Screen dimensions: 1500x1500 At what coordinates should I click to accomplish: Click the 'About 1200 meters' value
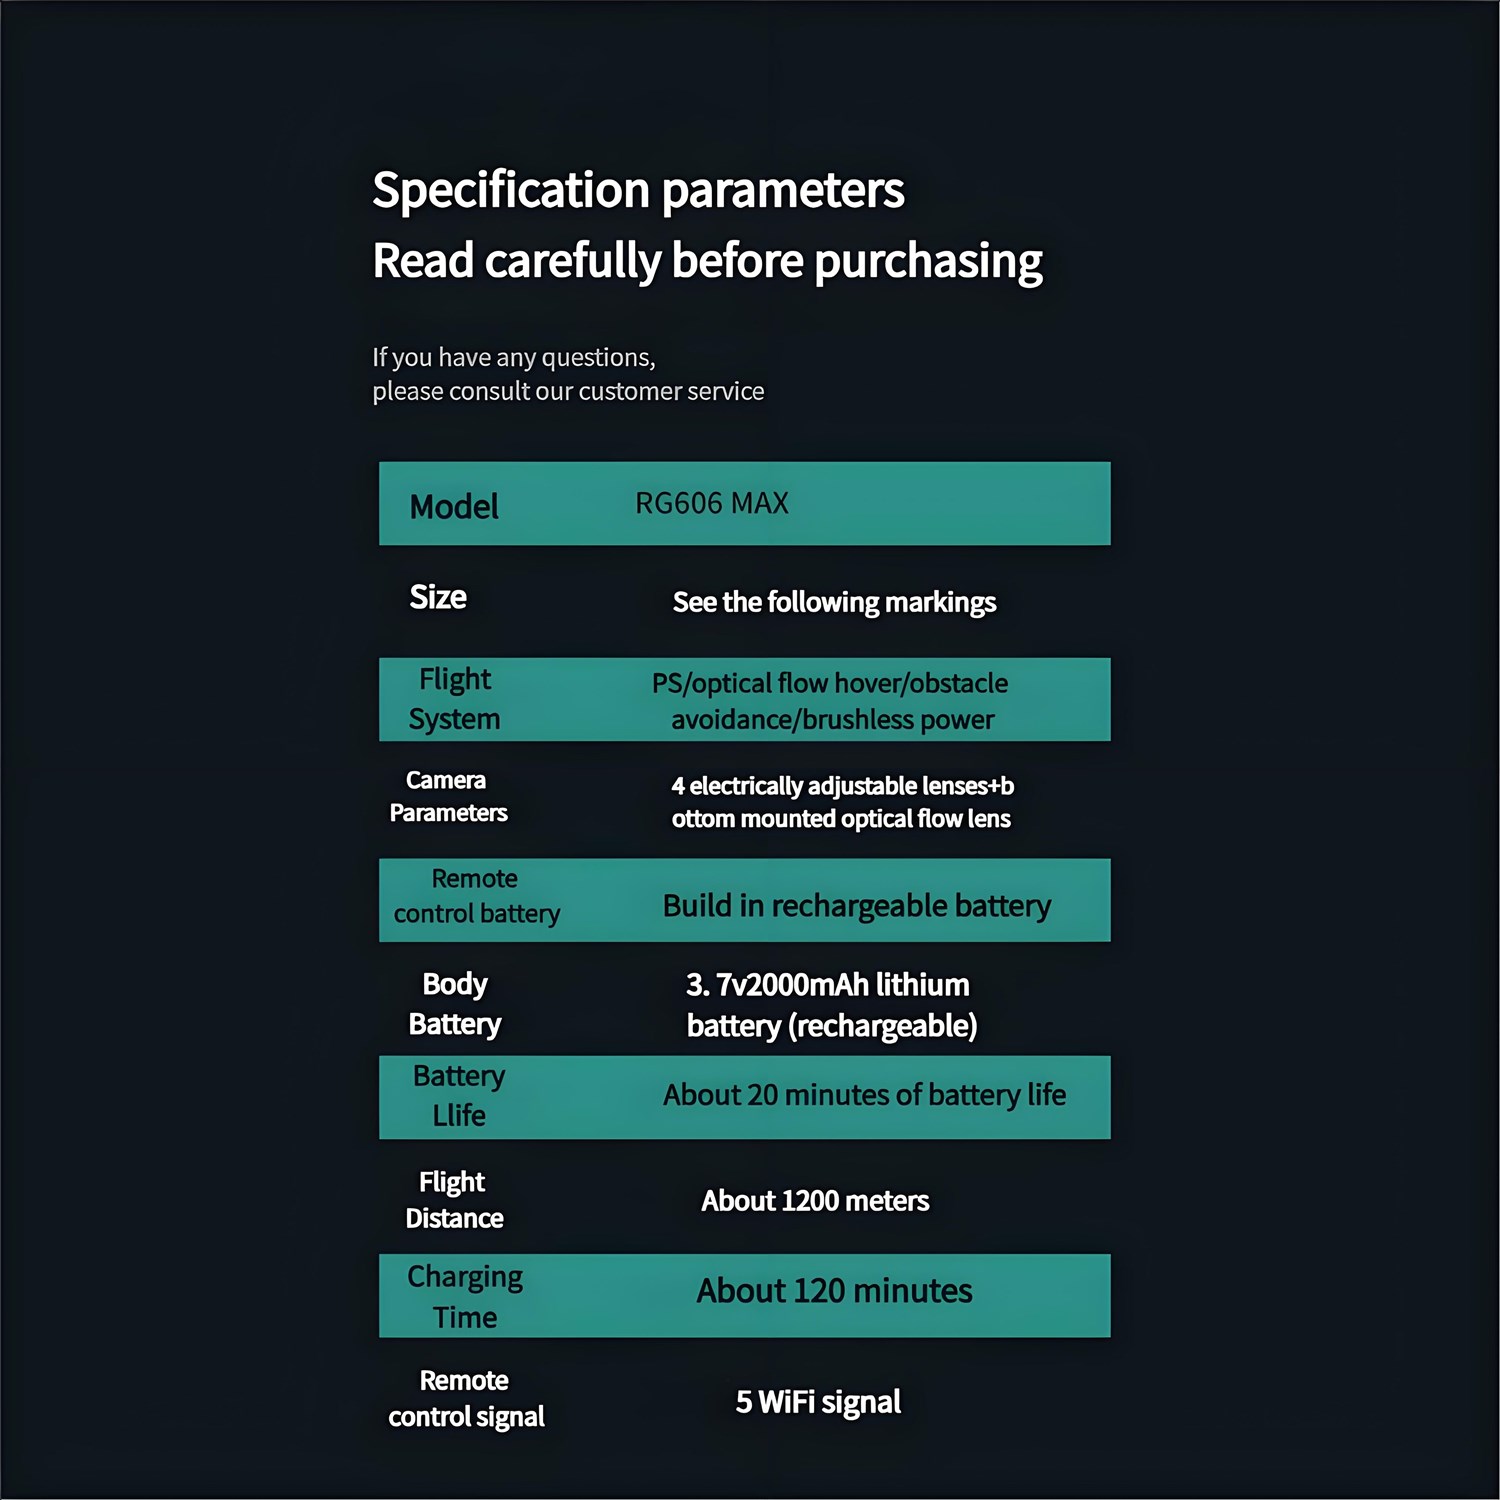pyautogui.click(x=815, y=1201)
